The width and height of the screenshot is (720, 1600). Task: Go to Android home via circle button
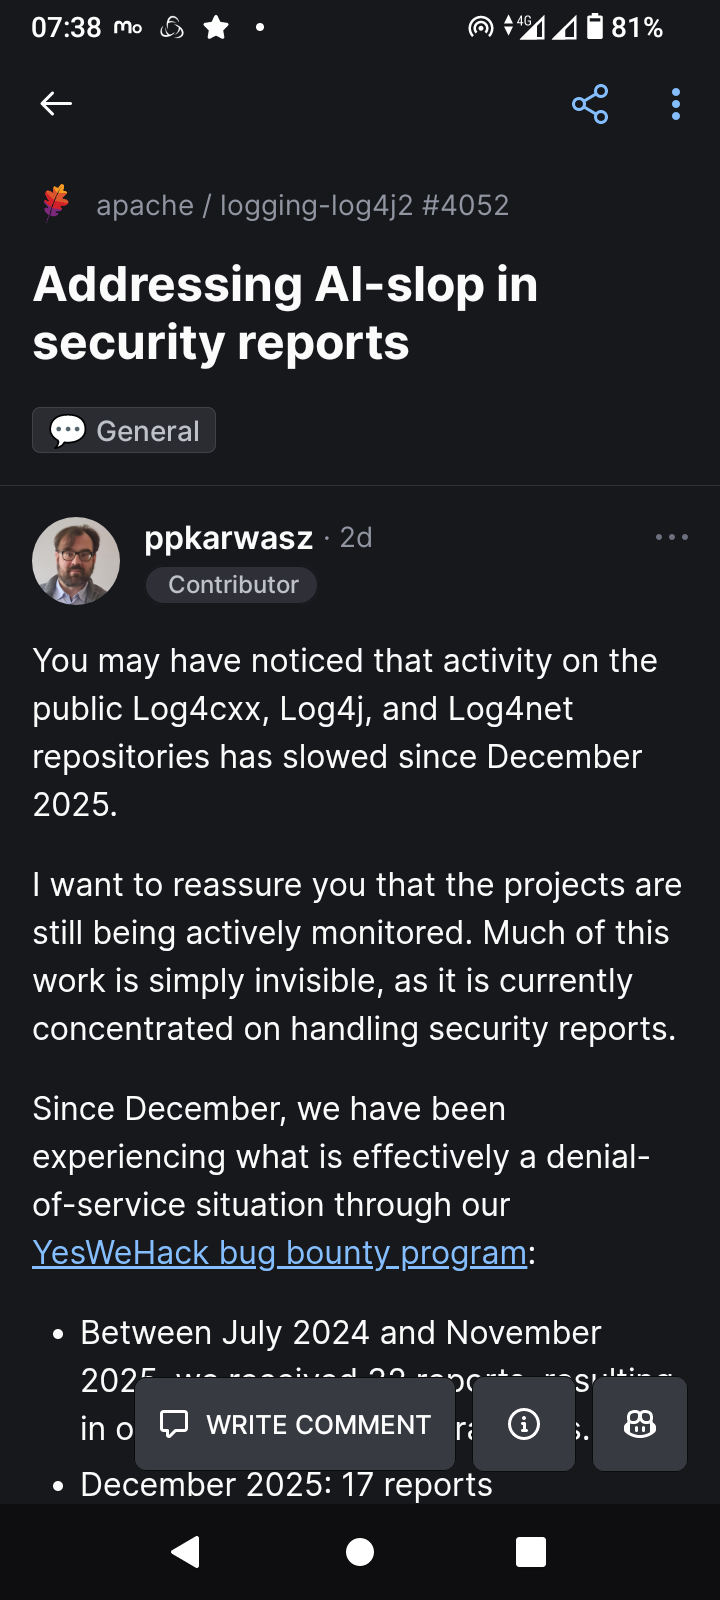(360, 1552)
